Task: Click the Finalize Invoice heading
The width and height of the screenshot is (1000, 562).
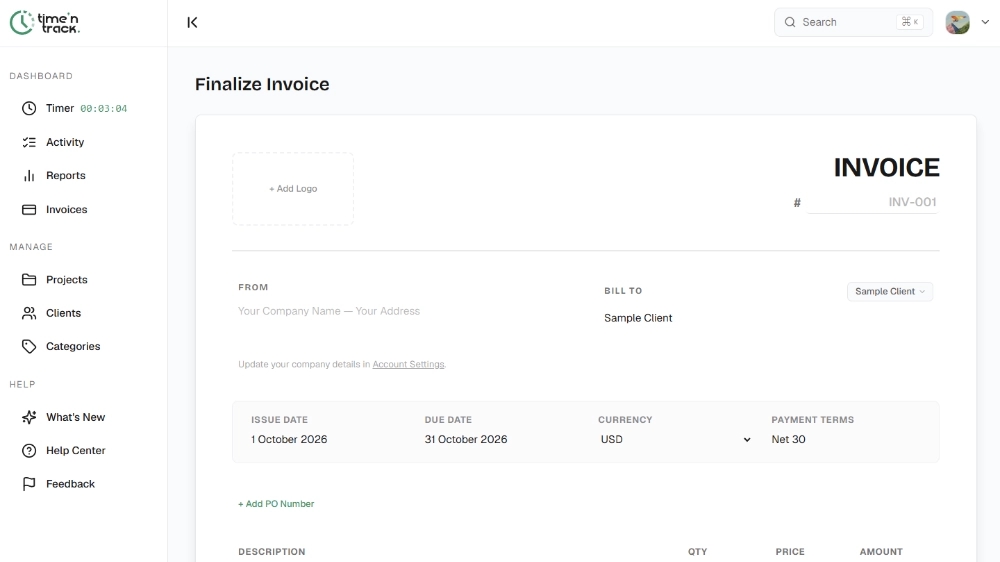Action: (x=262, y=84)
